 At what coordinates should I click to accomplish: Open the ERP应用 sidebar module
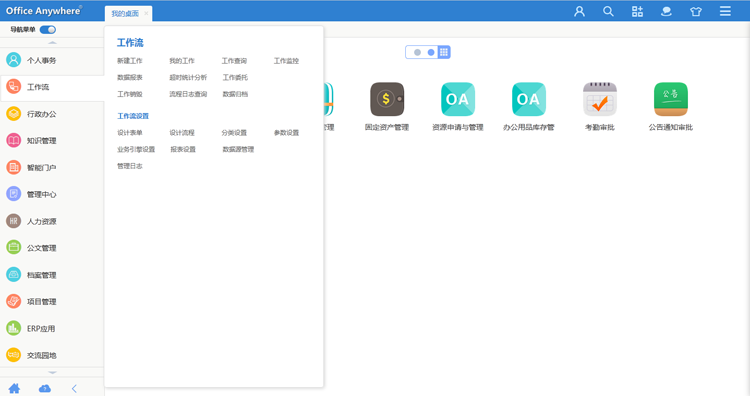[x=52, y=328]
